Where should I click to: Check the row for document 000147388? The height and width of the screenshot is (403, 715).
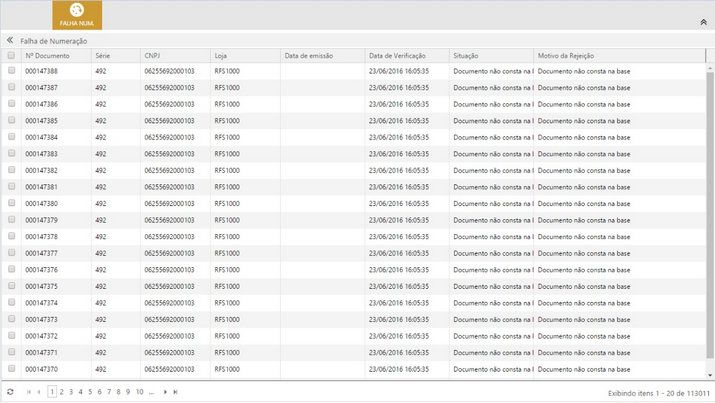tap(12, 71)
